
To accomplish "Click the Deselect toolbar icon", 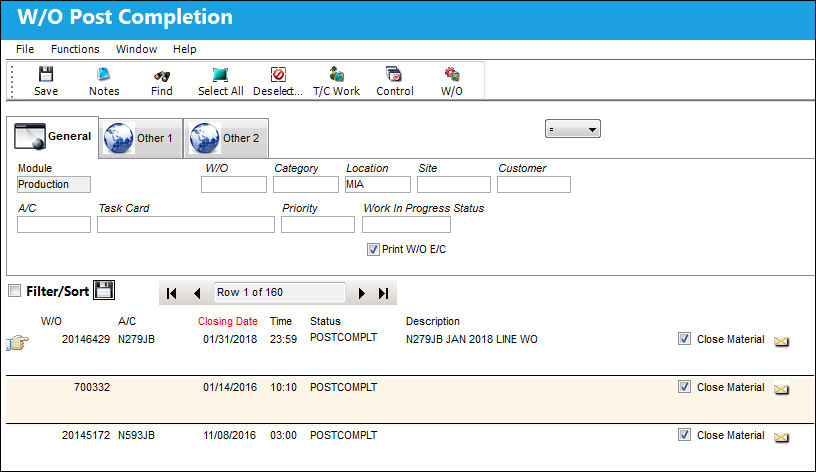I will 278,74.
